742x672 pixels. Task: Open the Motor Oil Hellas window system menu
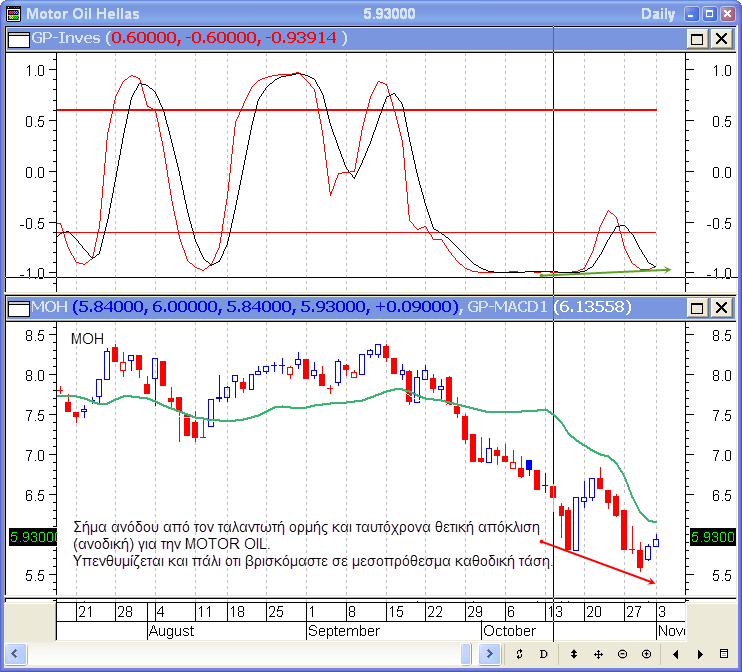point(12,14)
